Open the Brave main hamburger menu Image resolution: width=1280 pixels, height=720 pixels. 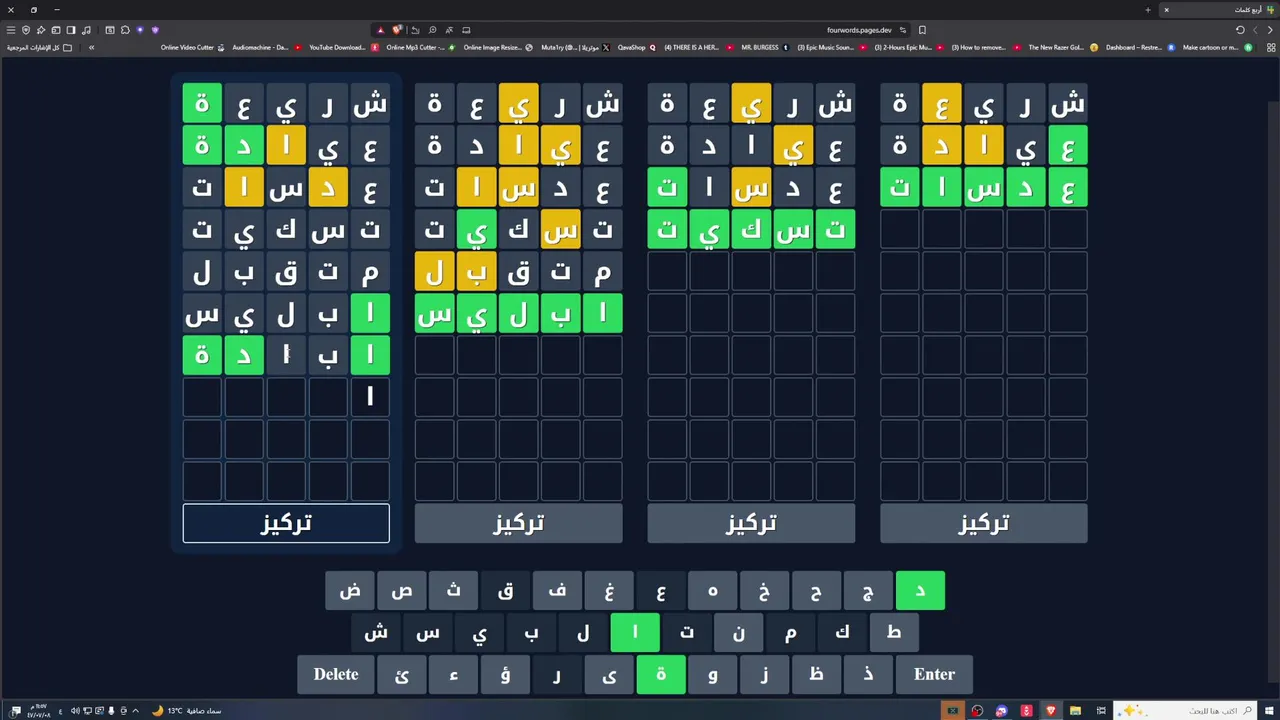[x=11, y=30]
